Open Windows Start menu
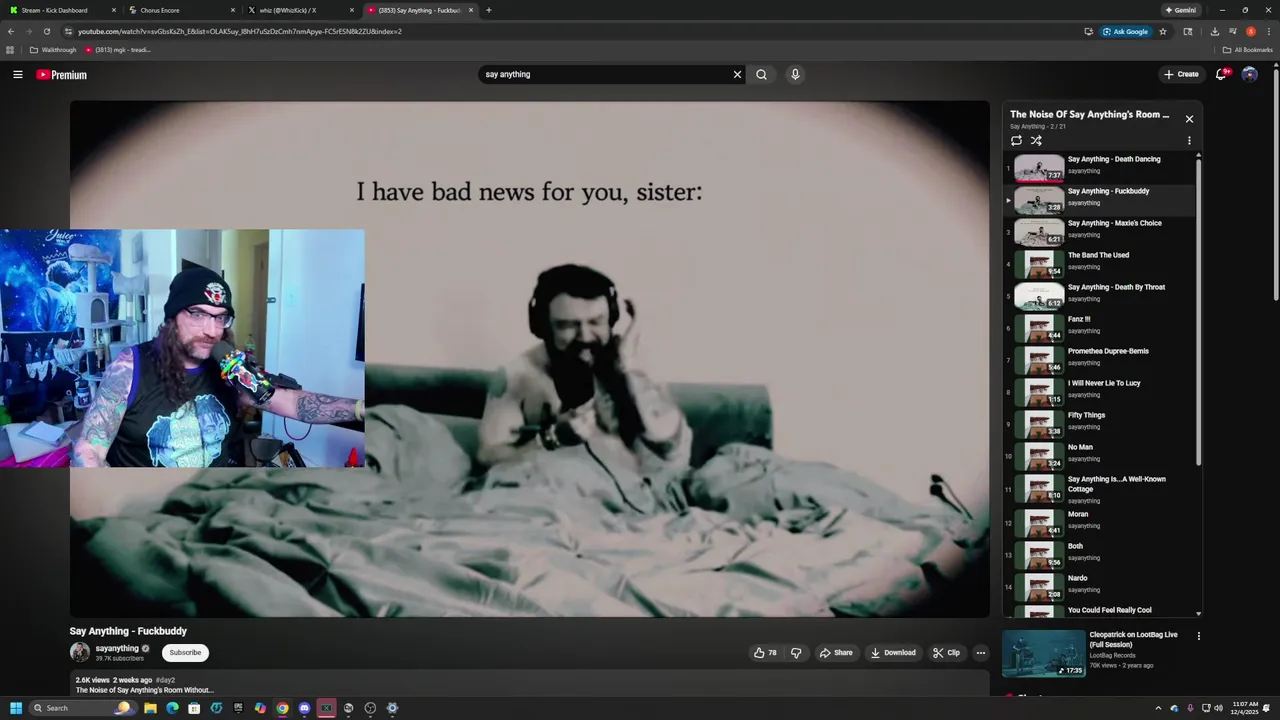Viewport: 1280px width, 720px height. 16,708
